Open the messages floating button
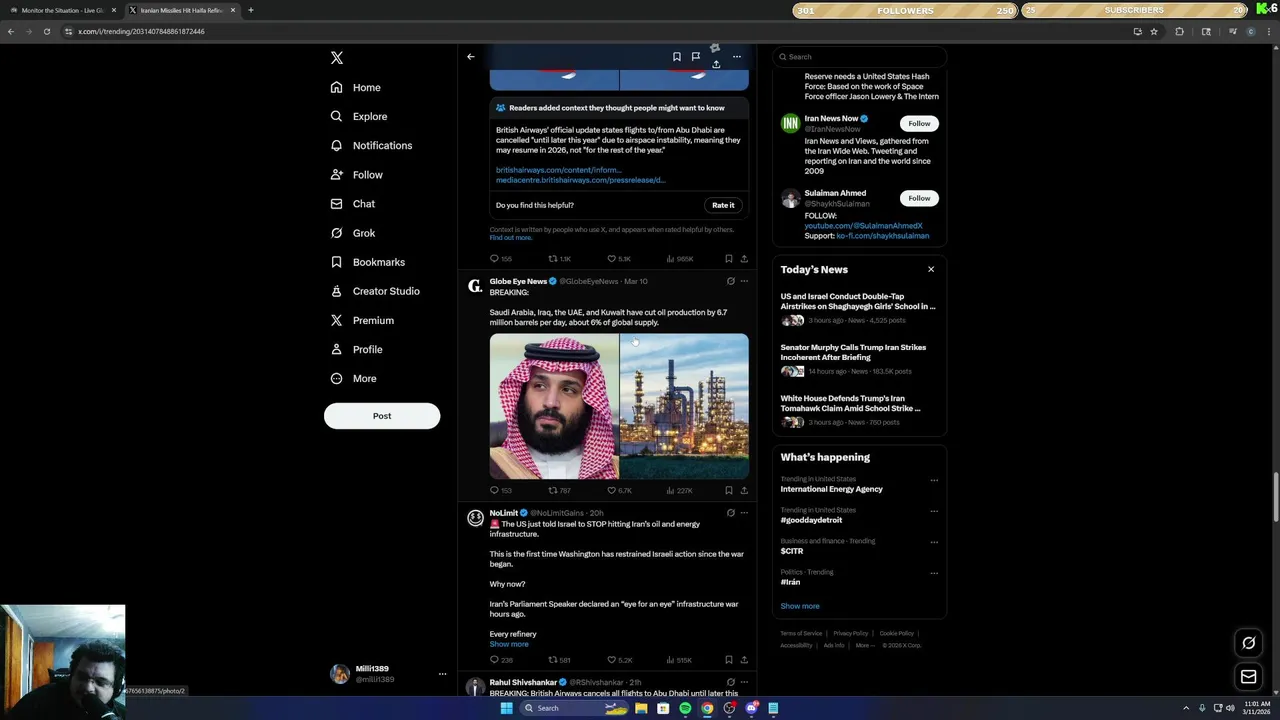The height and width of the screenshot is (720, 1280). (x=1248, y=677)
